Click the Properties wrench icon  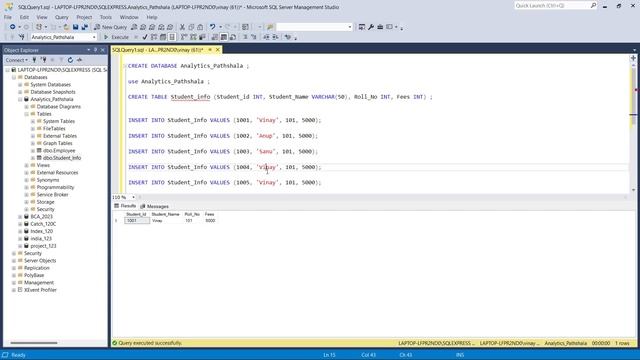tap(371, 27)
